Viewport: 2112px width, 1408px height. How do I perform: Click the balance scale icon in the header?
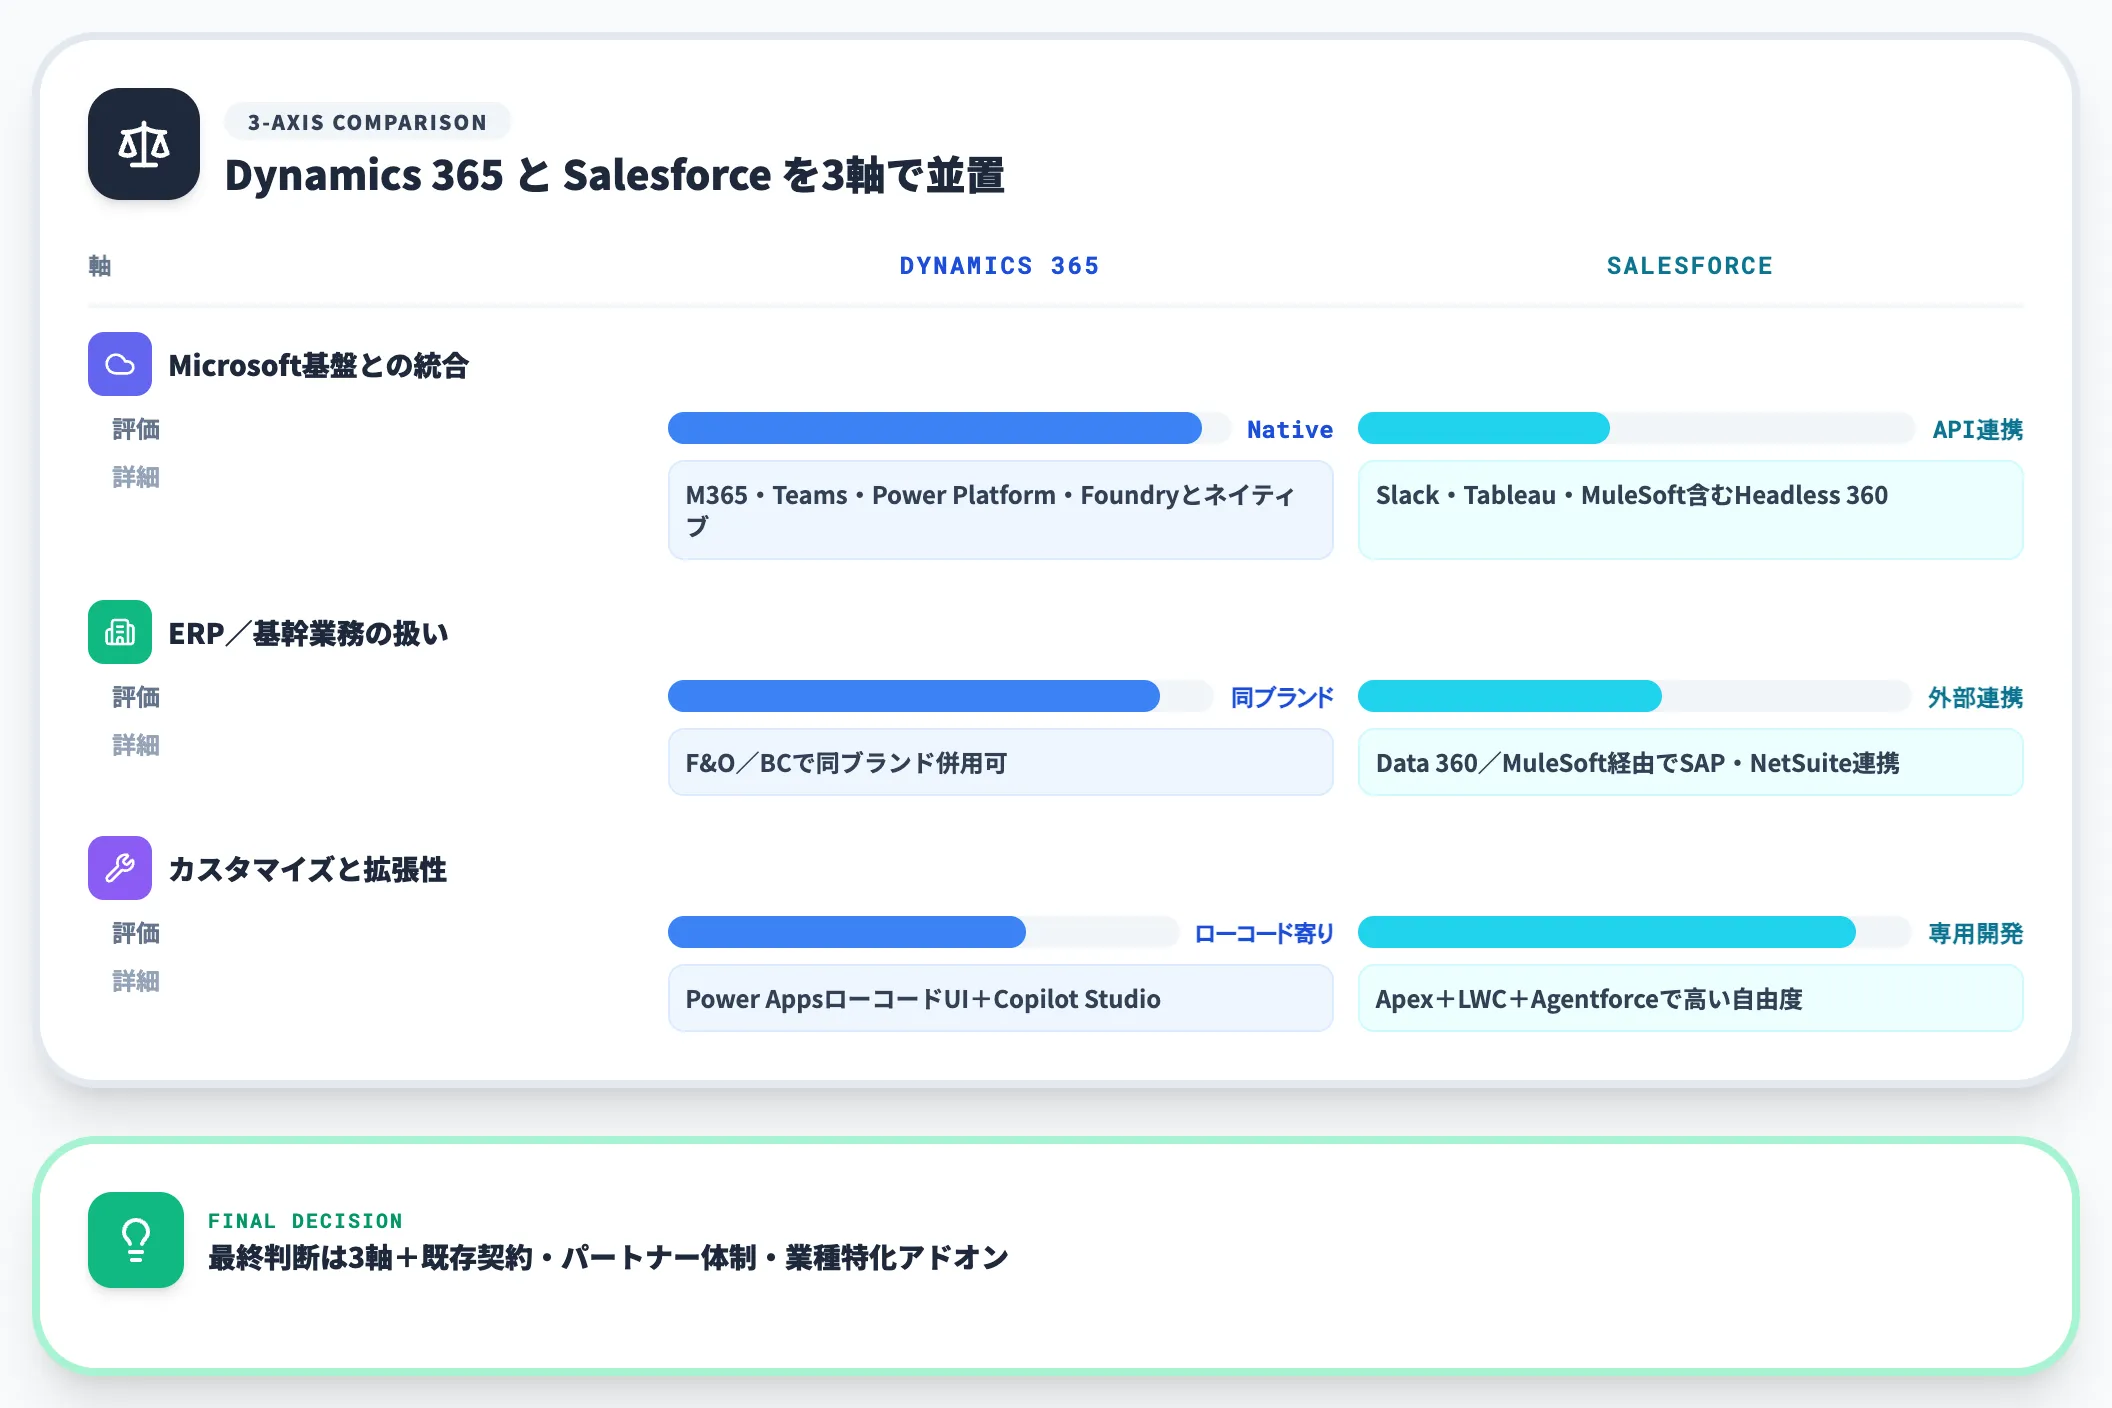(144, 144)
